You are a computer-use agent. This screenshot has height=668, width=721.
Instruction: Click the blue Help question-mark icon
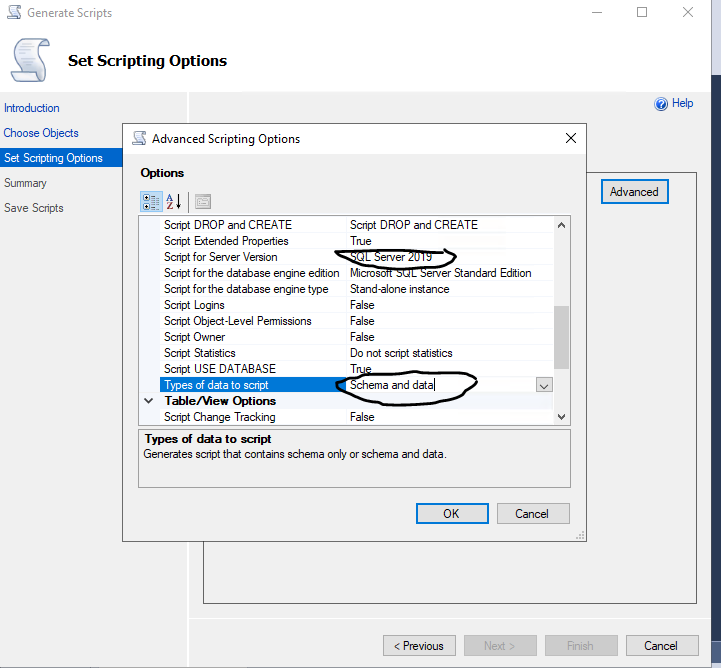(661, 103)
